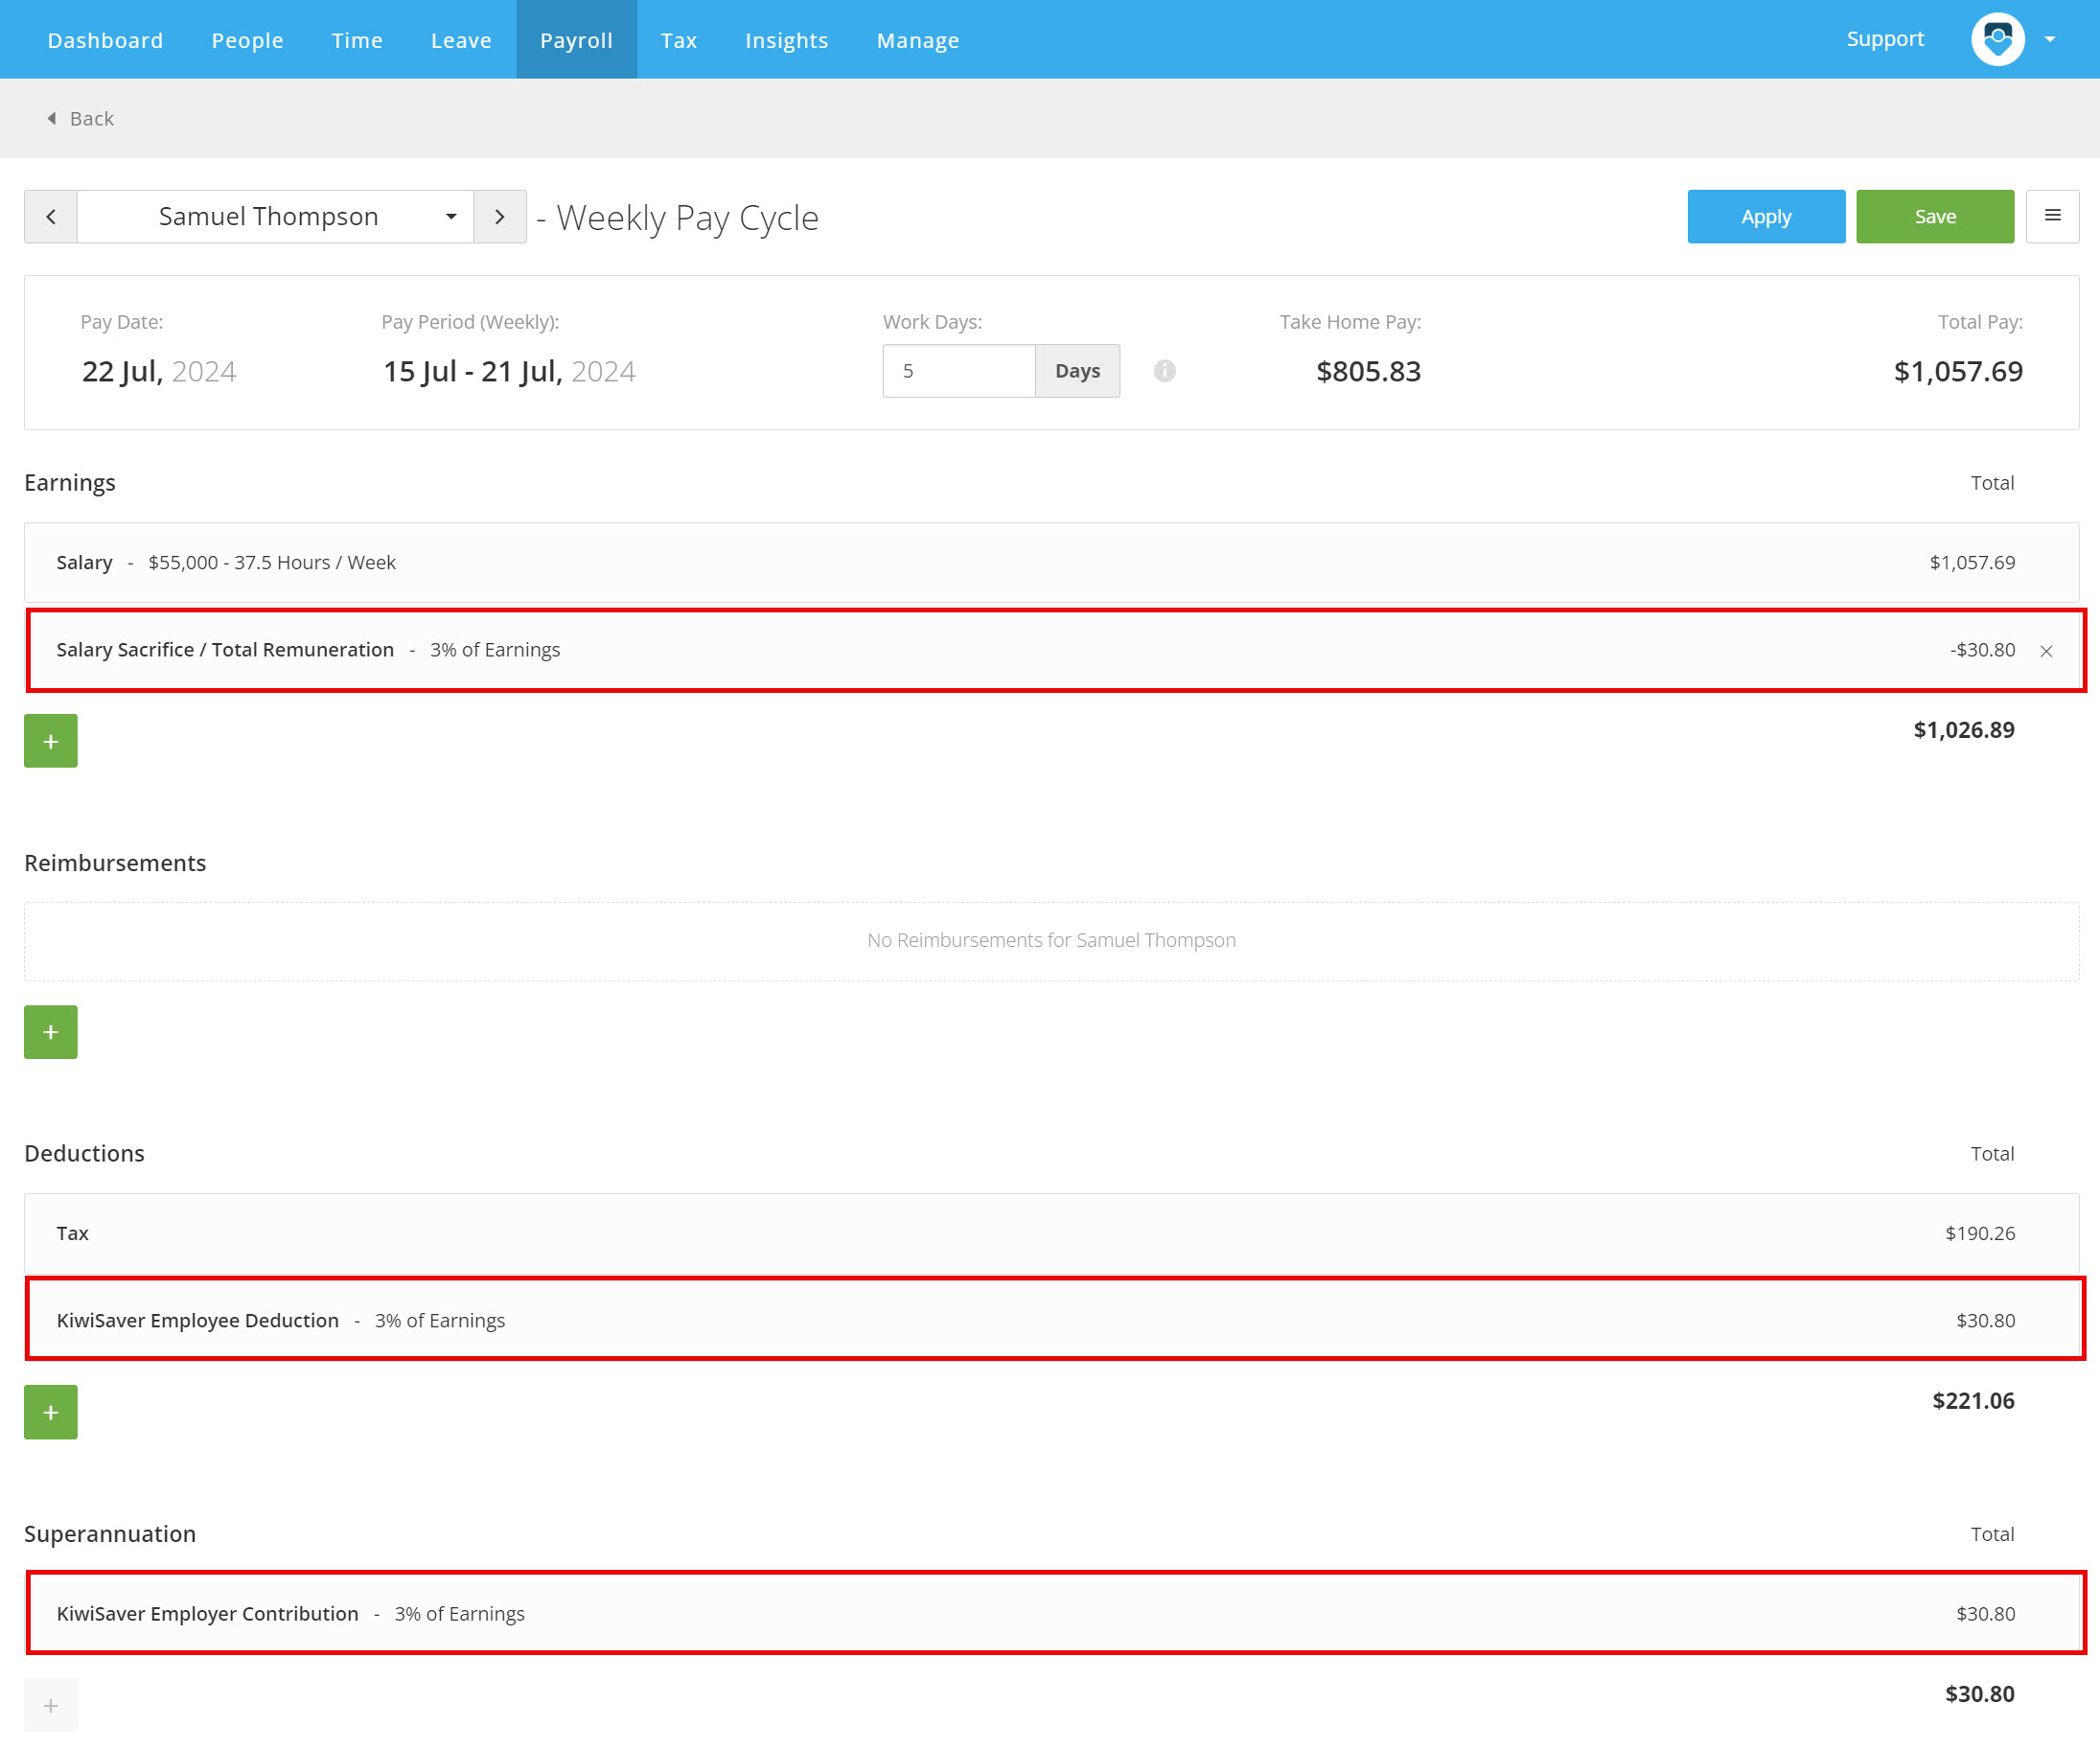
Task: Open the Dashboard menu
Action: pyautogui.click(x=105, y=40)
